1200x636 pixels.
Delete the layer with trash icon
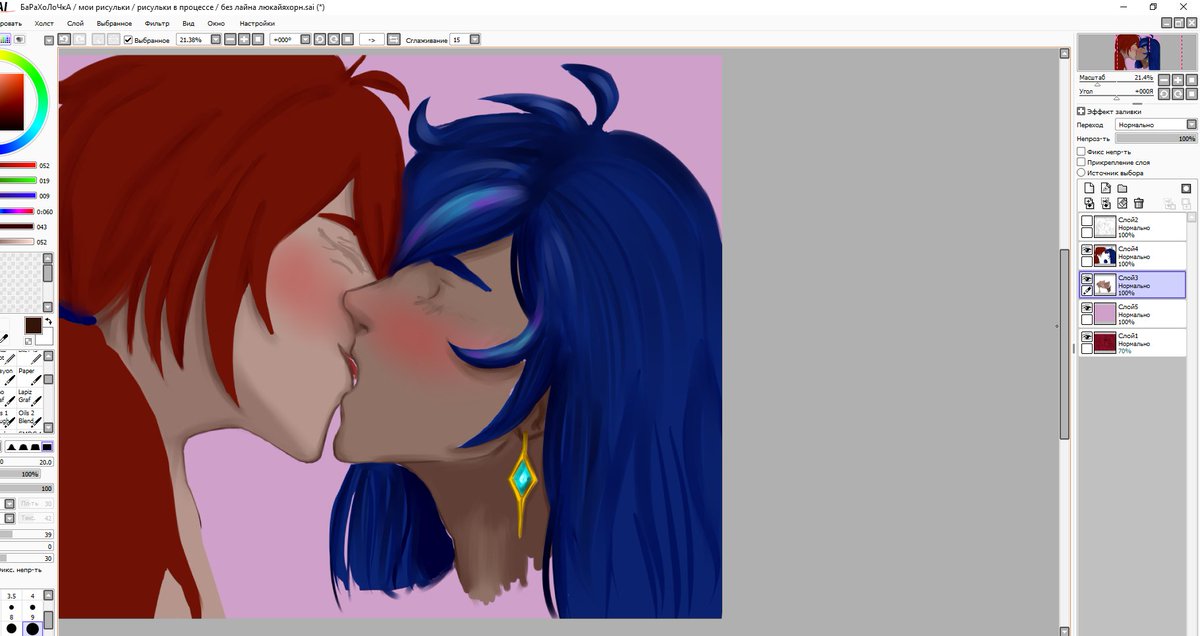pos(1138,202)
